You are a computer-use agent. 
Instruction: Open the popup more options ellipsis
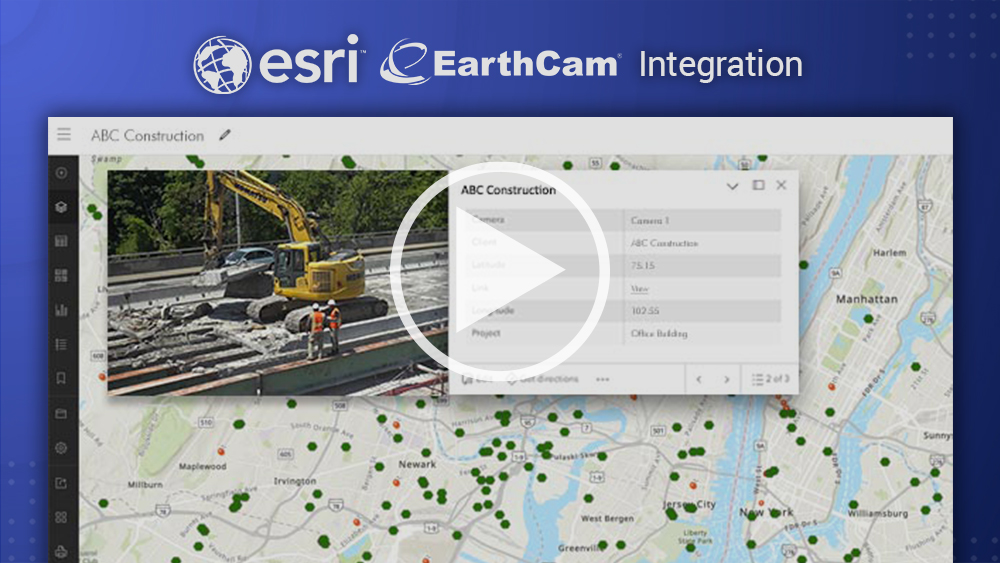coord(603,379)
